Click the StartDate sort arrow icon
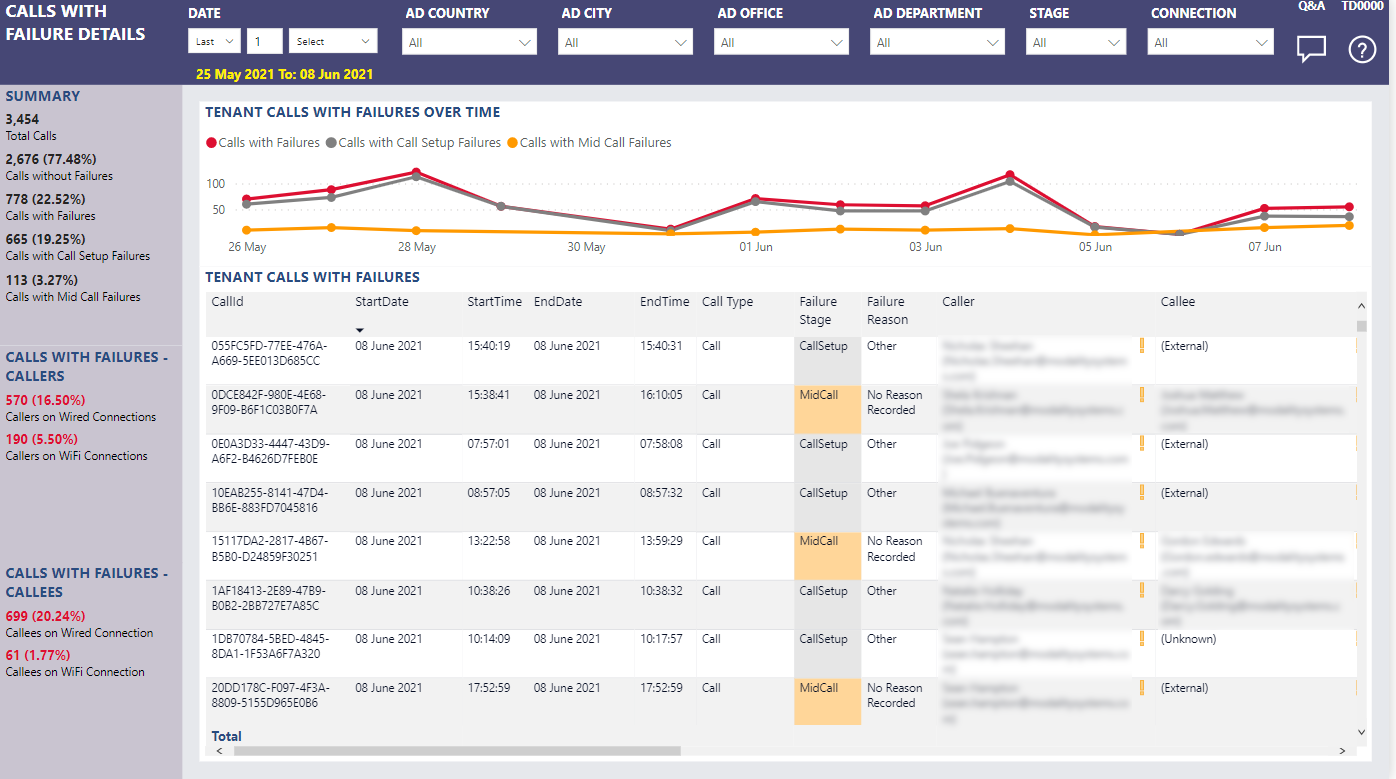 tap(360, 330)
